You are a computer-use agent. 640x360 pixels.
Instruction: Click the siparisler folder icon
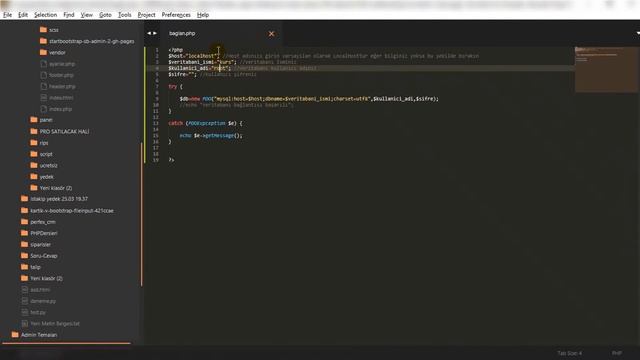point(24,244)
